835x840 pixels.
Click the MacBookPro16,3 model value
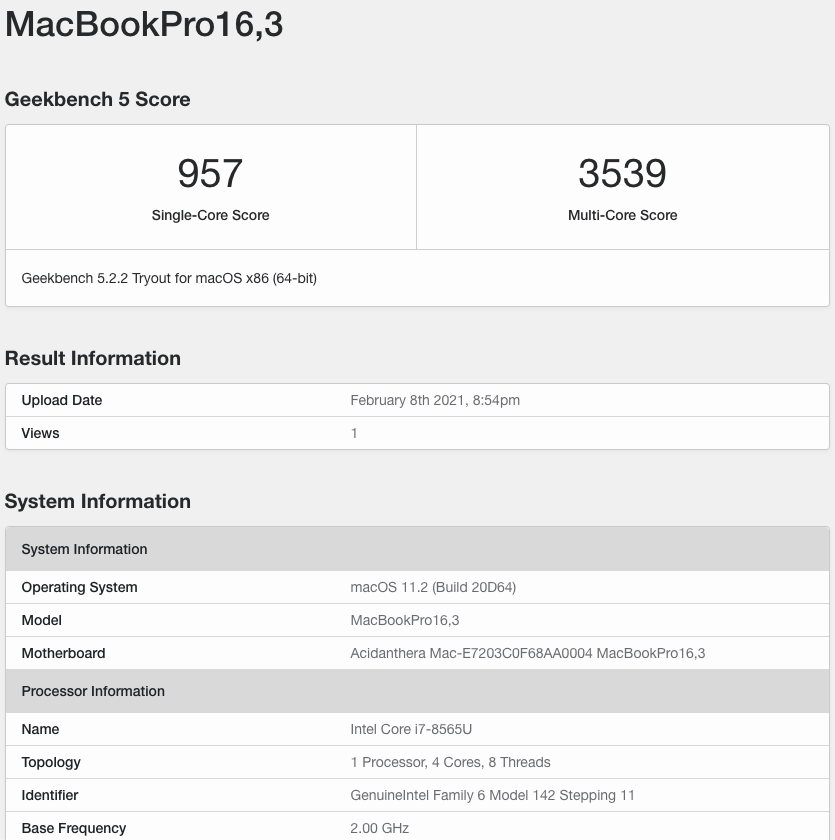pos(405,620)
